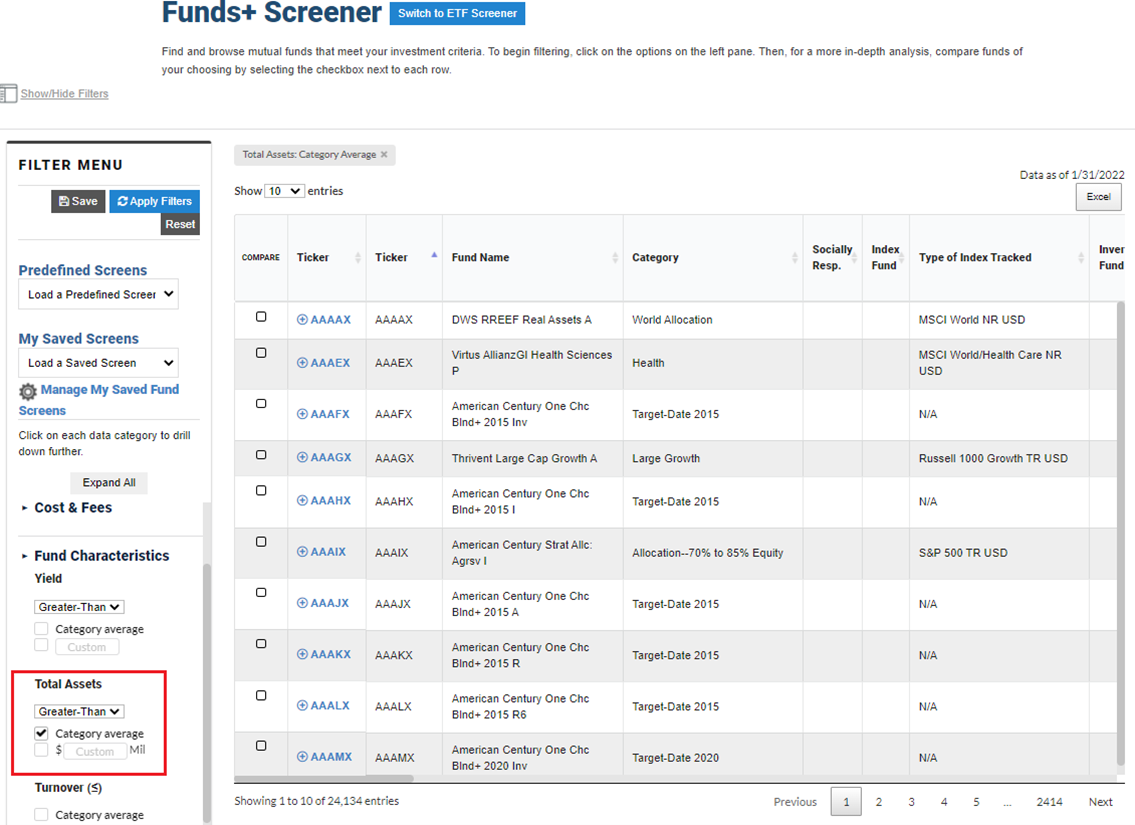Sort the Socially Resp. column

pyautogui.click(x=854, y=258)
